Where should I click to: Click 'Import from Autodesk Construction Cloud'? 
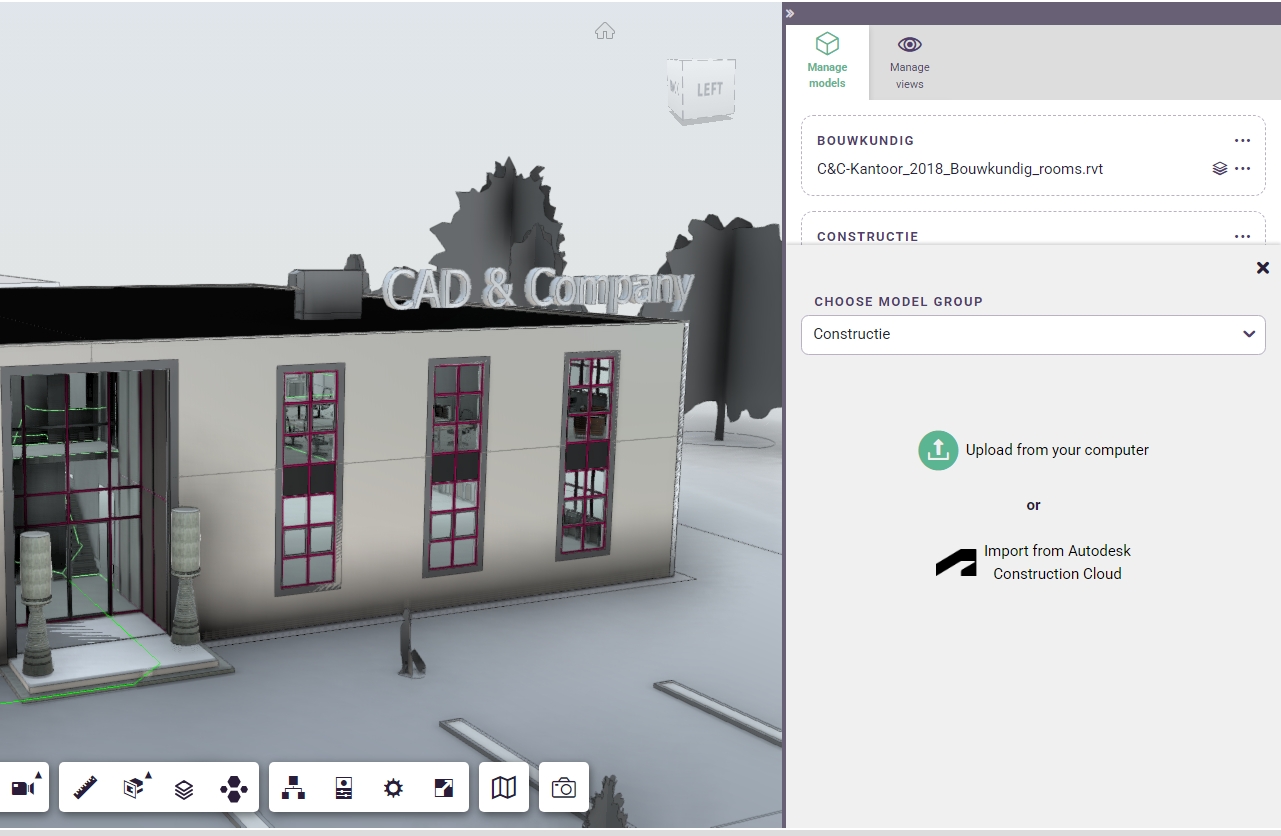[x=1057, y=562]
